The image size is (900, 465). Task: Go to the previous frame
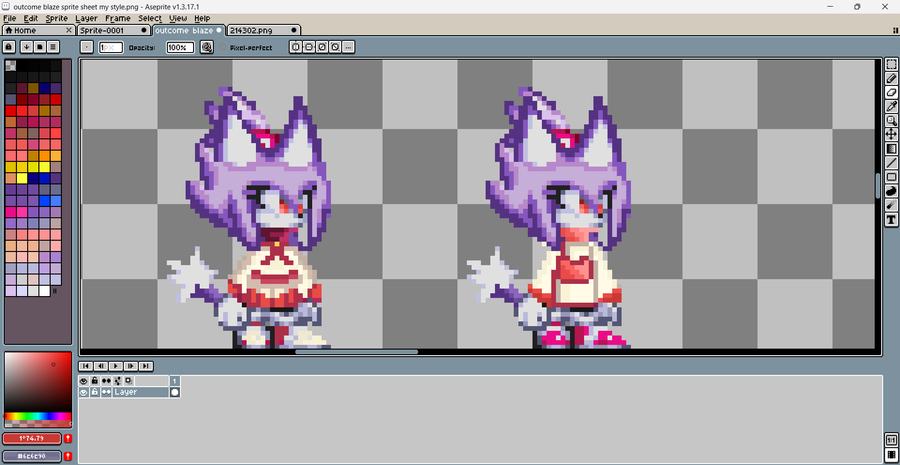click(x=101, y=366)
